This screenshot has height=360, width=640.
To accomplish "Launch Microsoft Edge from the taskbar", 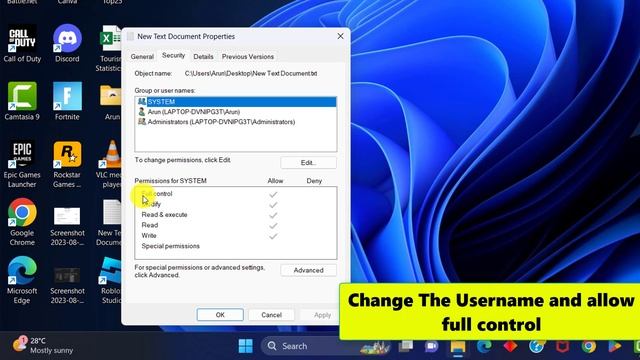I will (484, 346).
